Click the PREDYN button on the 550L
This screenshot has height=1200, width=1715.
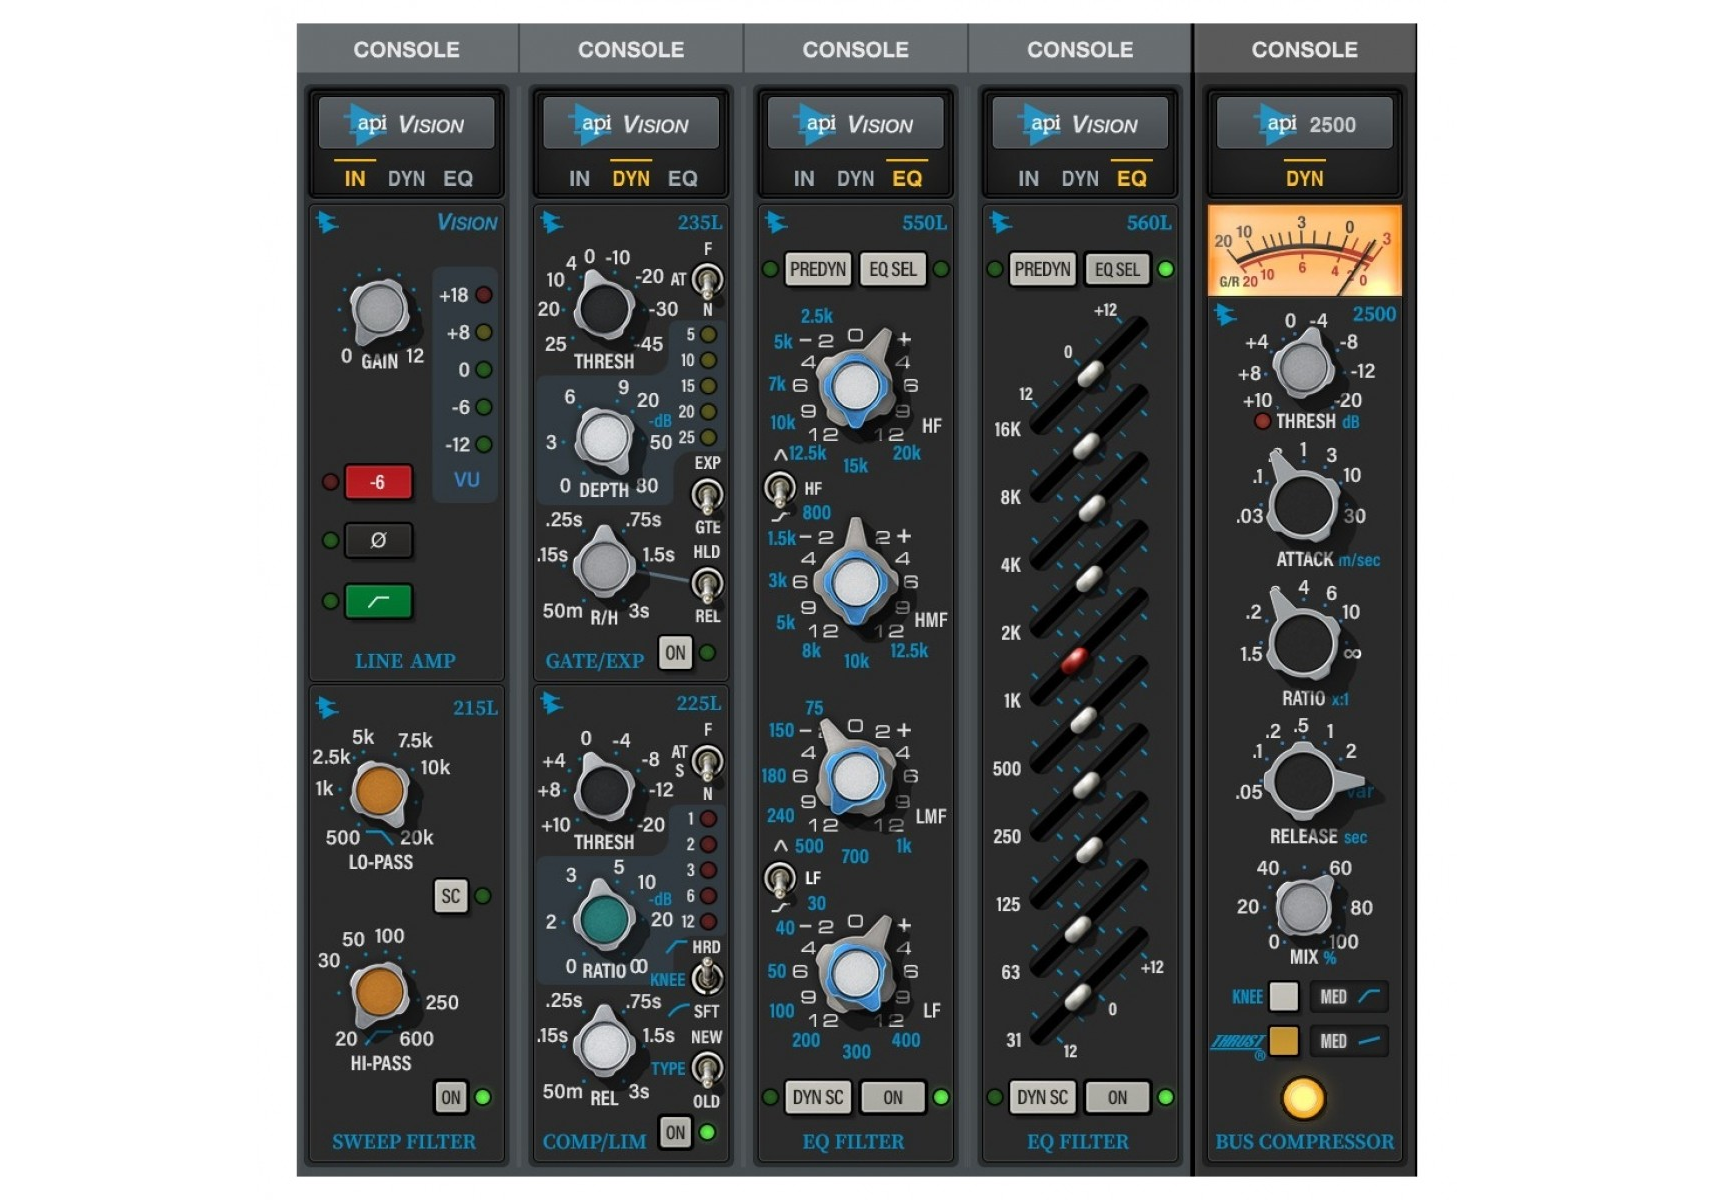(x=818, y=269)
